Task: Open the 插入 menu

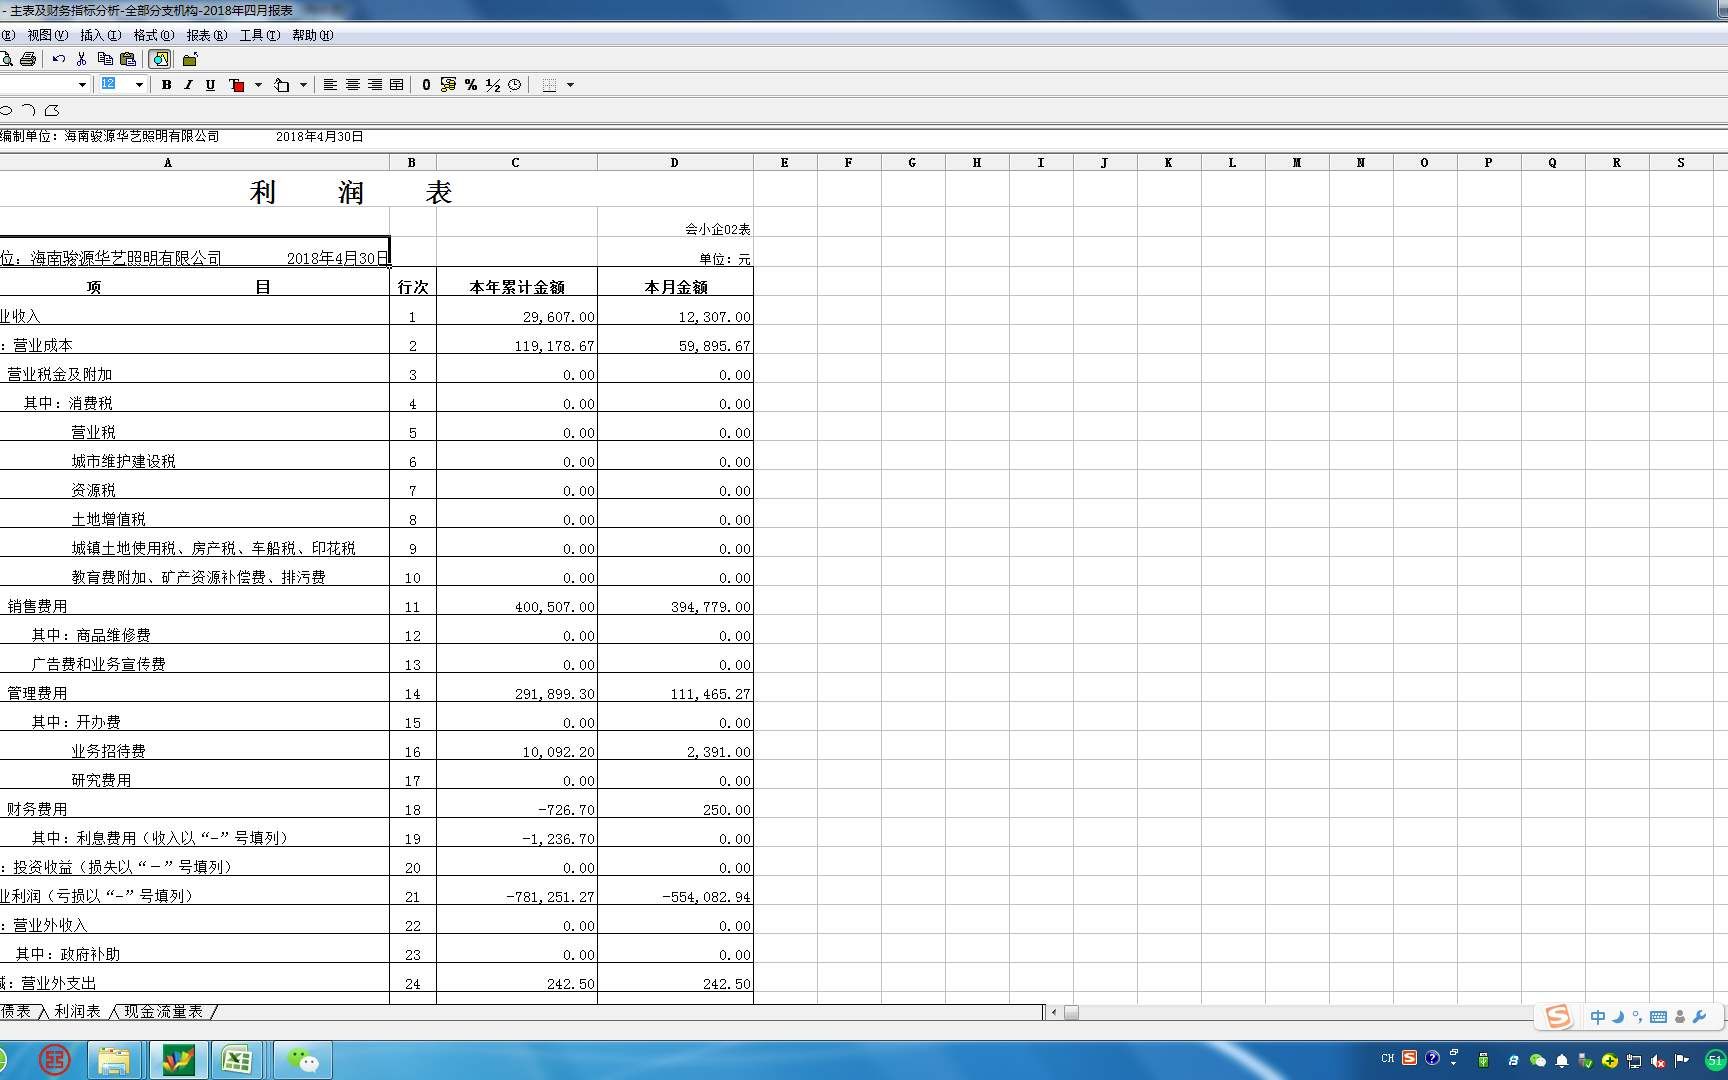Action: 100,35
